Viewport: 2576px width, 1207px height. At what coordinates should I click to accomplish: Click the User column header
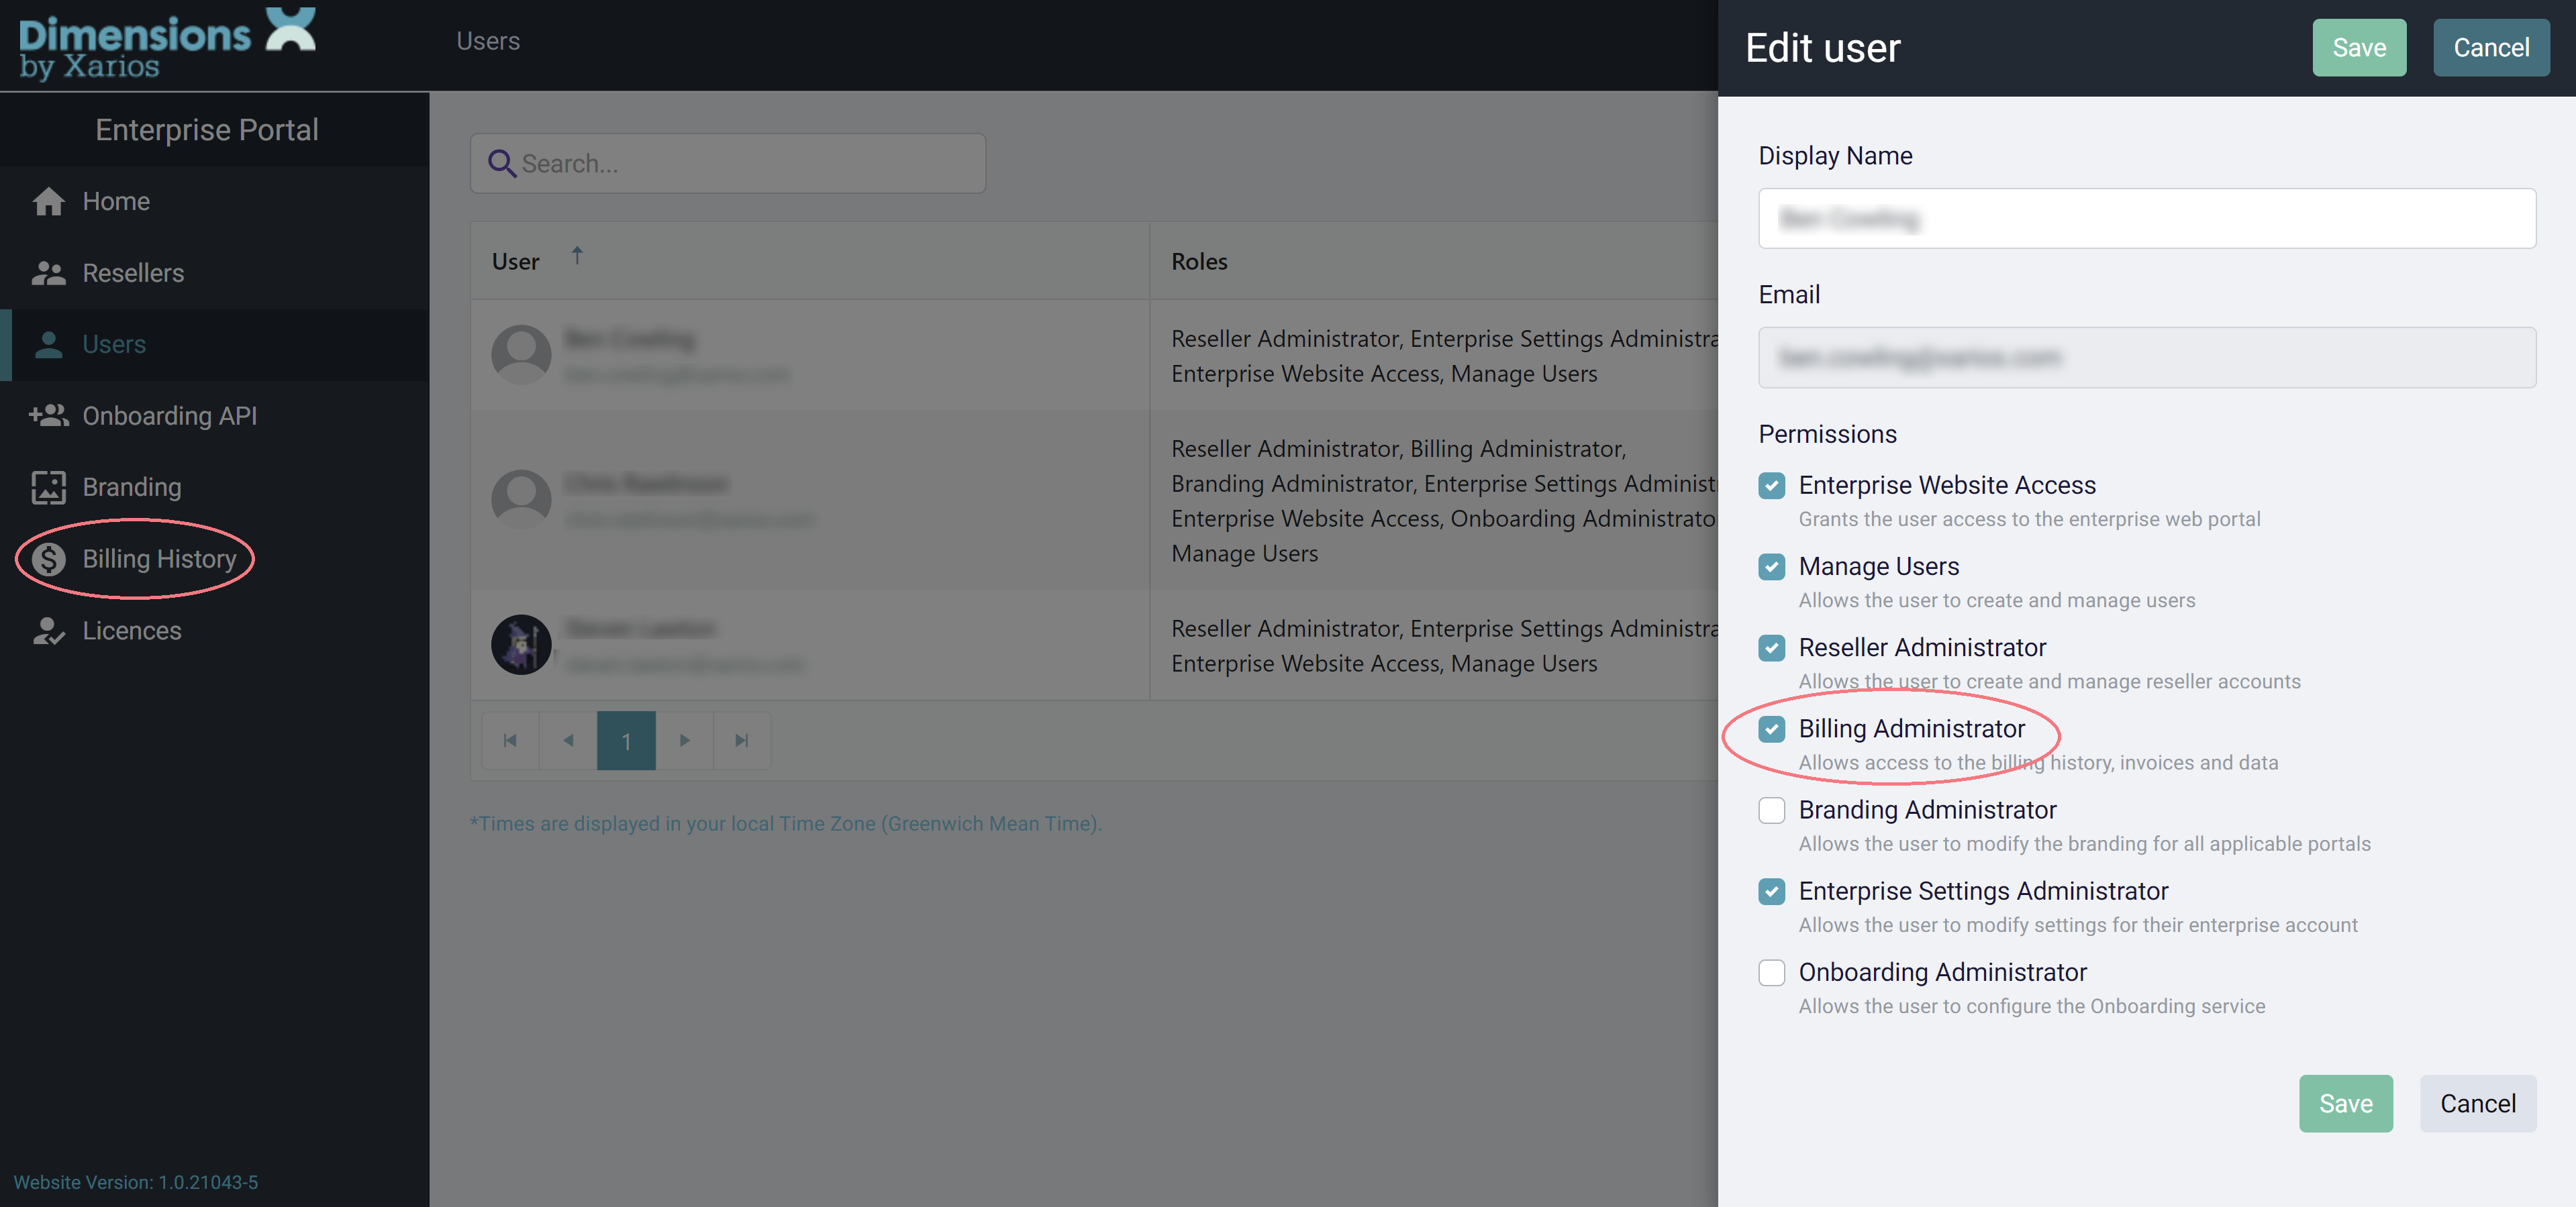[809, 260]
